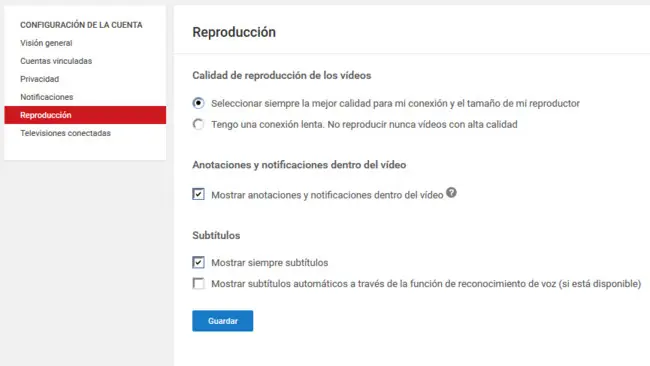Screen dimensions: 650x366
Task: Select best quality for my connection radio
Action: 199,103
